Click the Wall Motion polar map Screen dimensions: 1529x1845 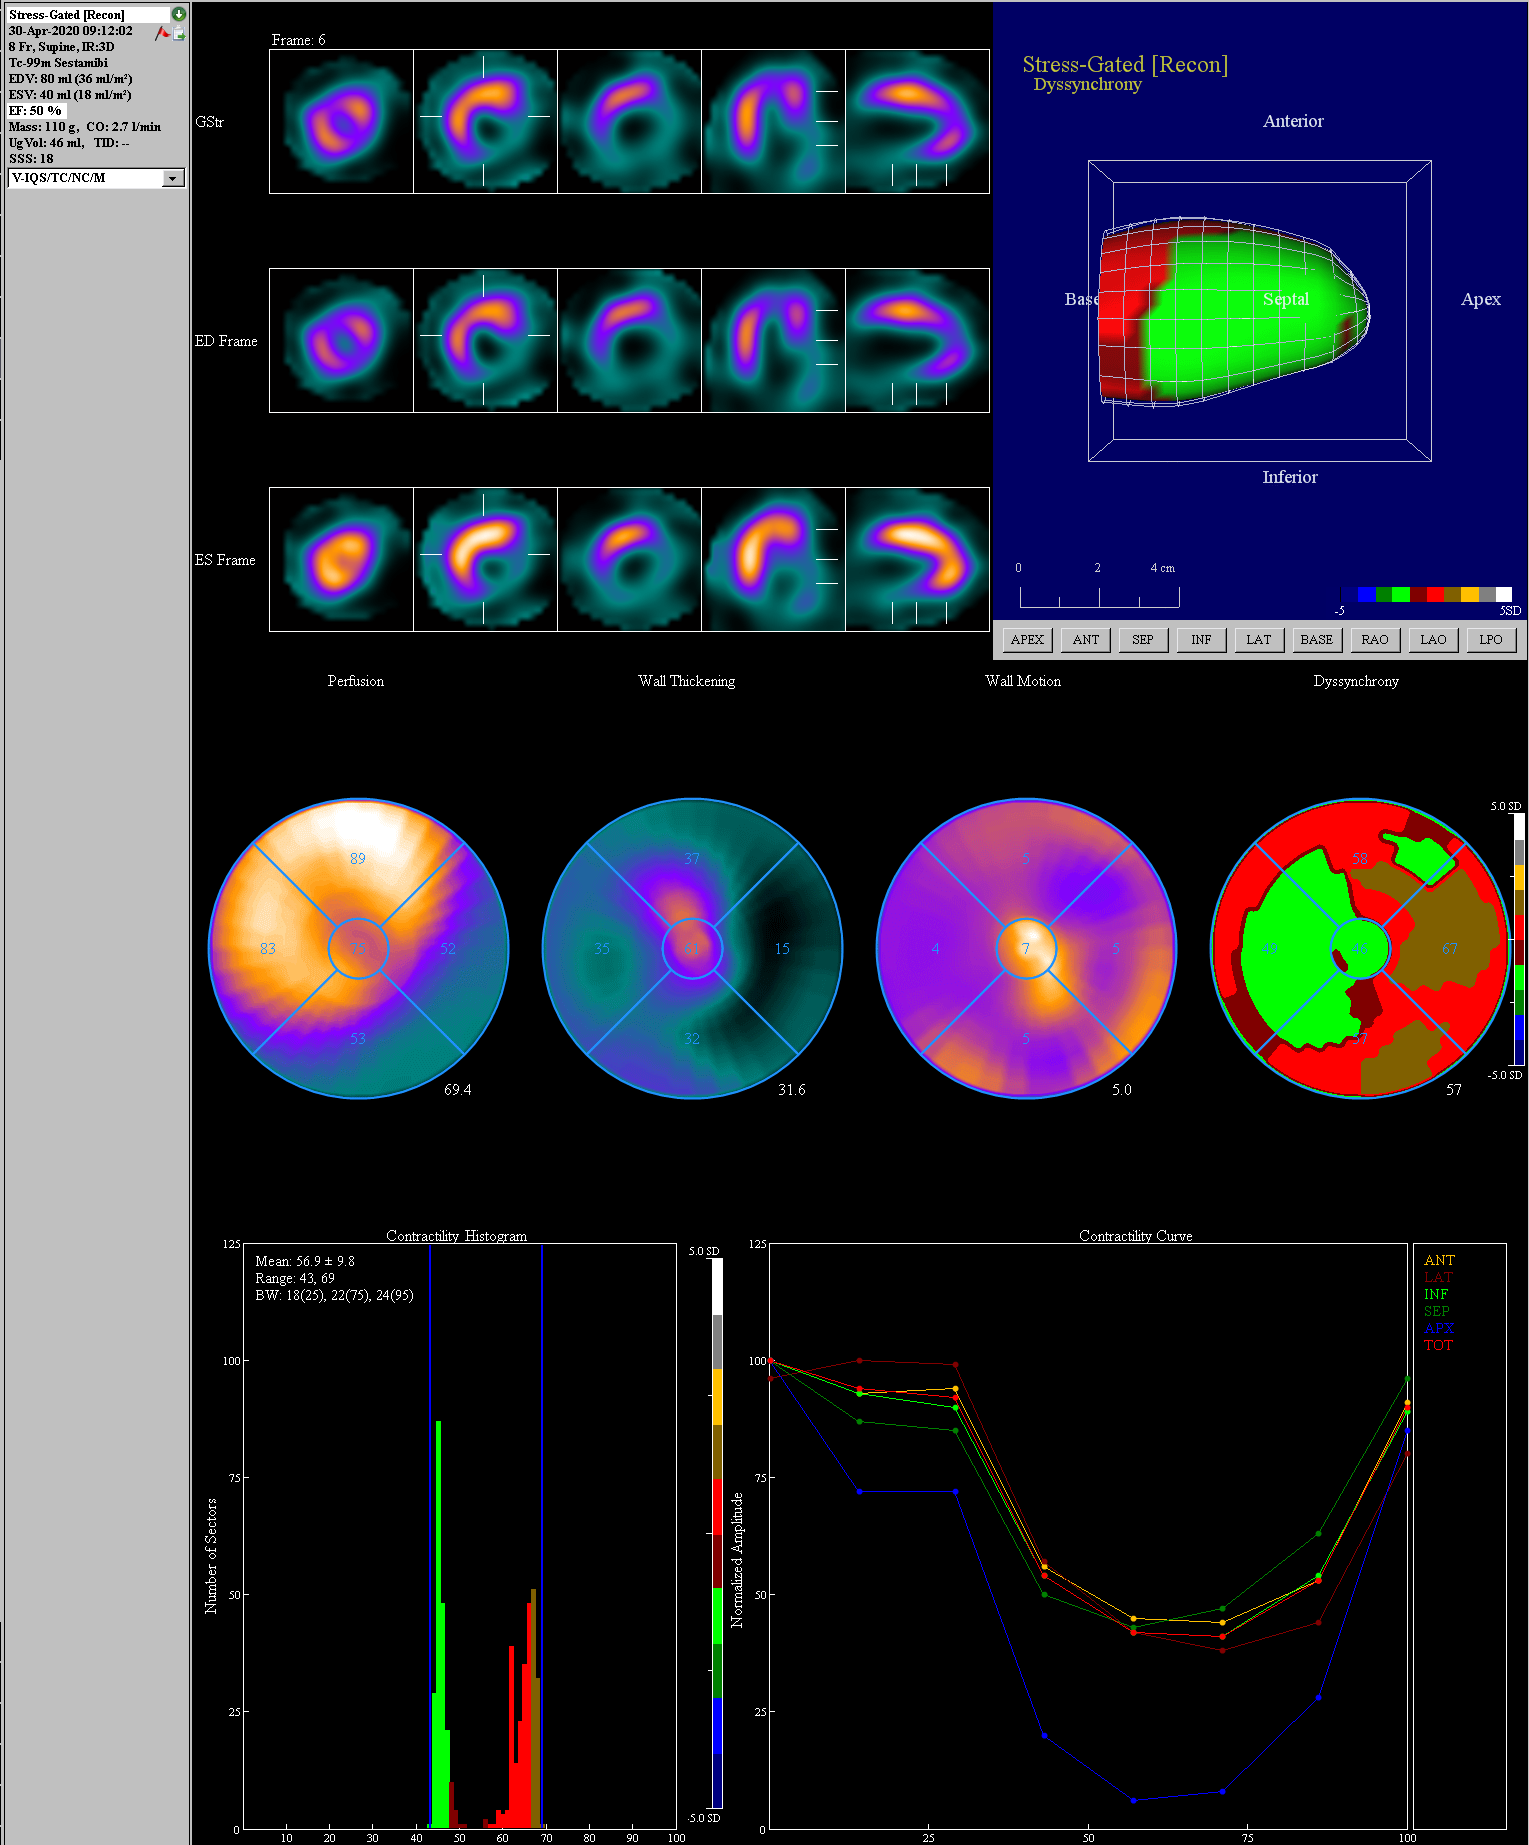(1026, 948)
